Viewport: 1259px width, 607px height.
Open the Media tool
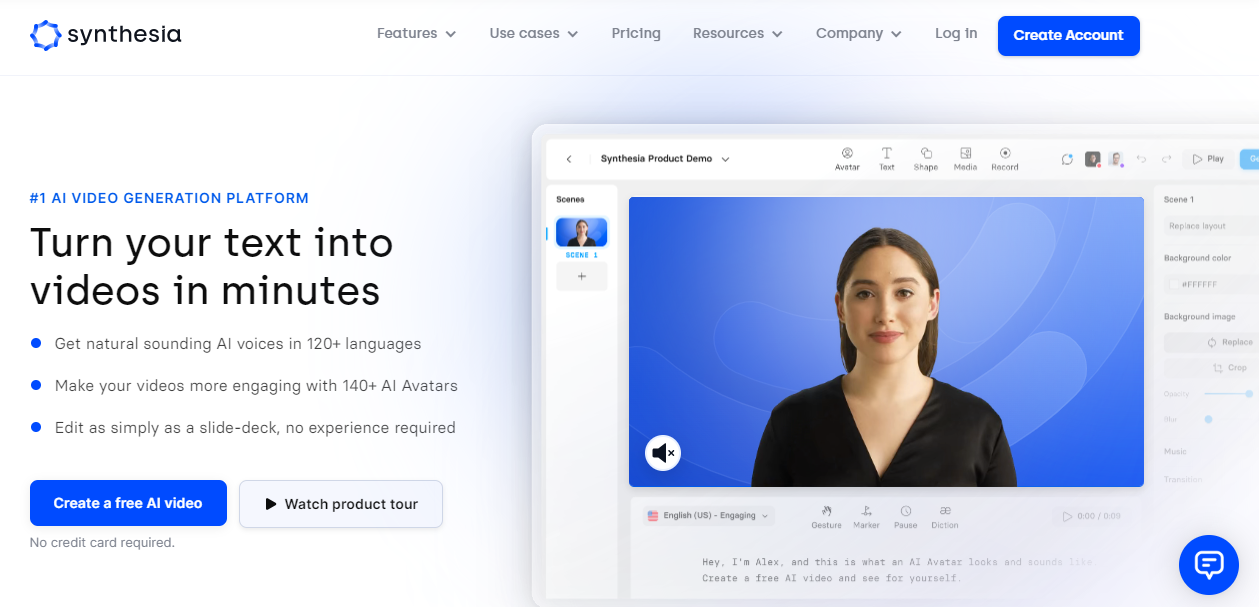tap(965, 159)
